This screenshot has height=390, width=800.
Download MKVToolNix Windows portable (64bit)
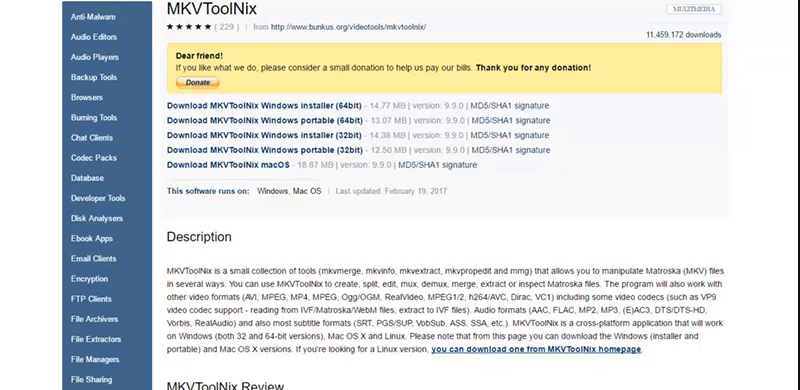[265, 120]
